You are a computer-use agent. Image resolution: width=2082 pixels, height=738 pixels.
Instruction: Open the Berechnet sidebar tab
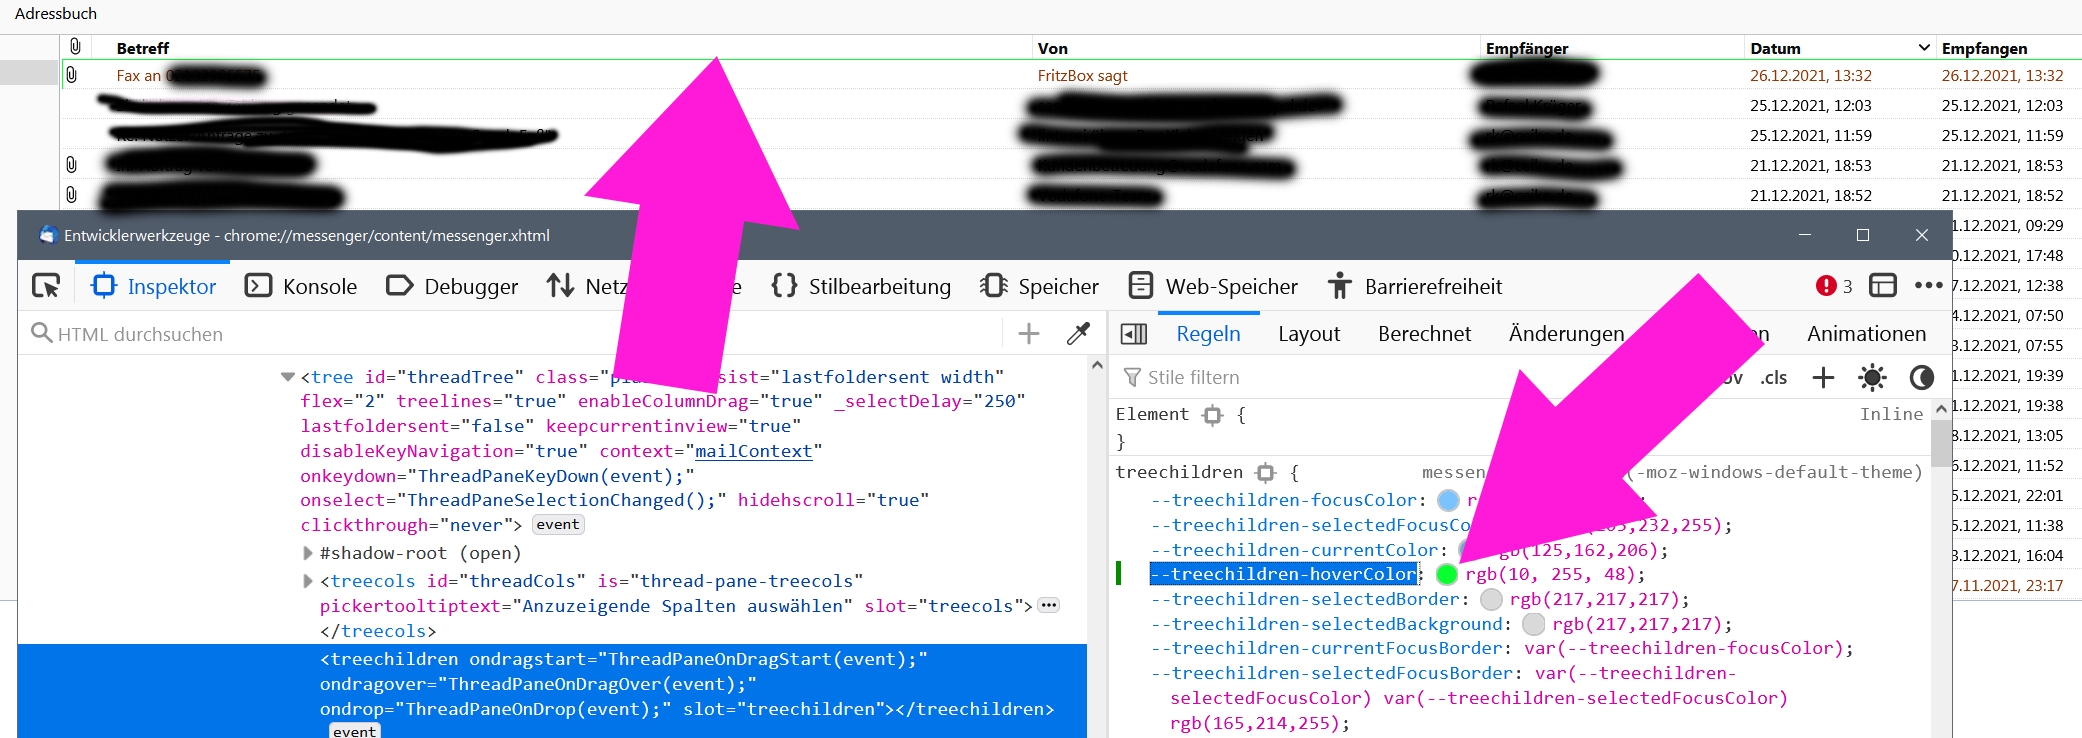click(x=1424, y=334)
